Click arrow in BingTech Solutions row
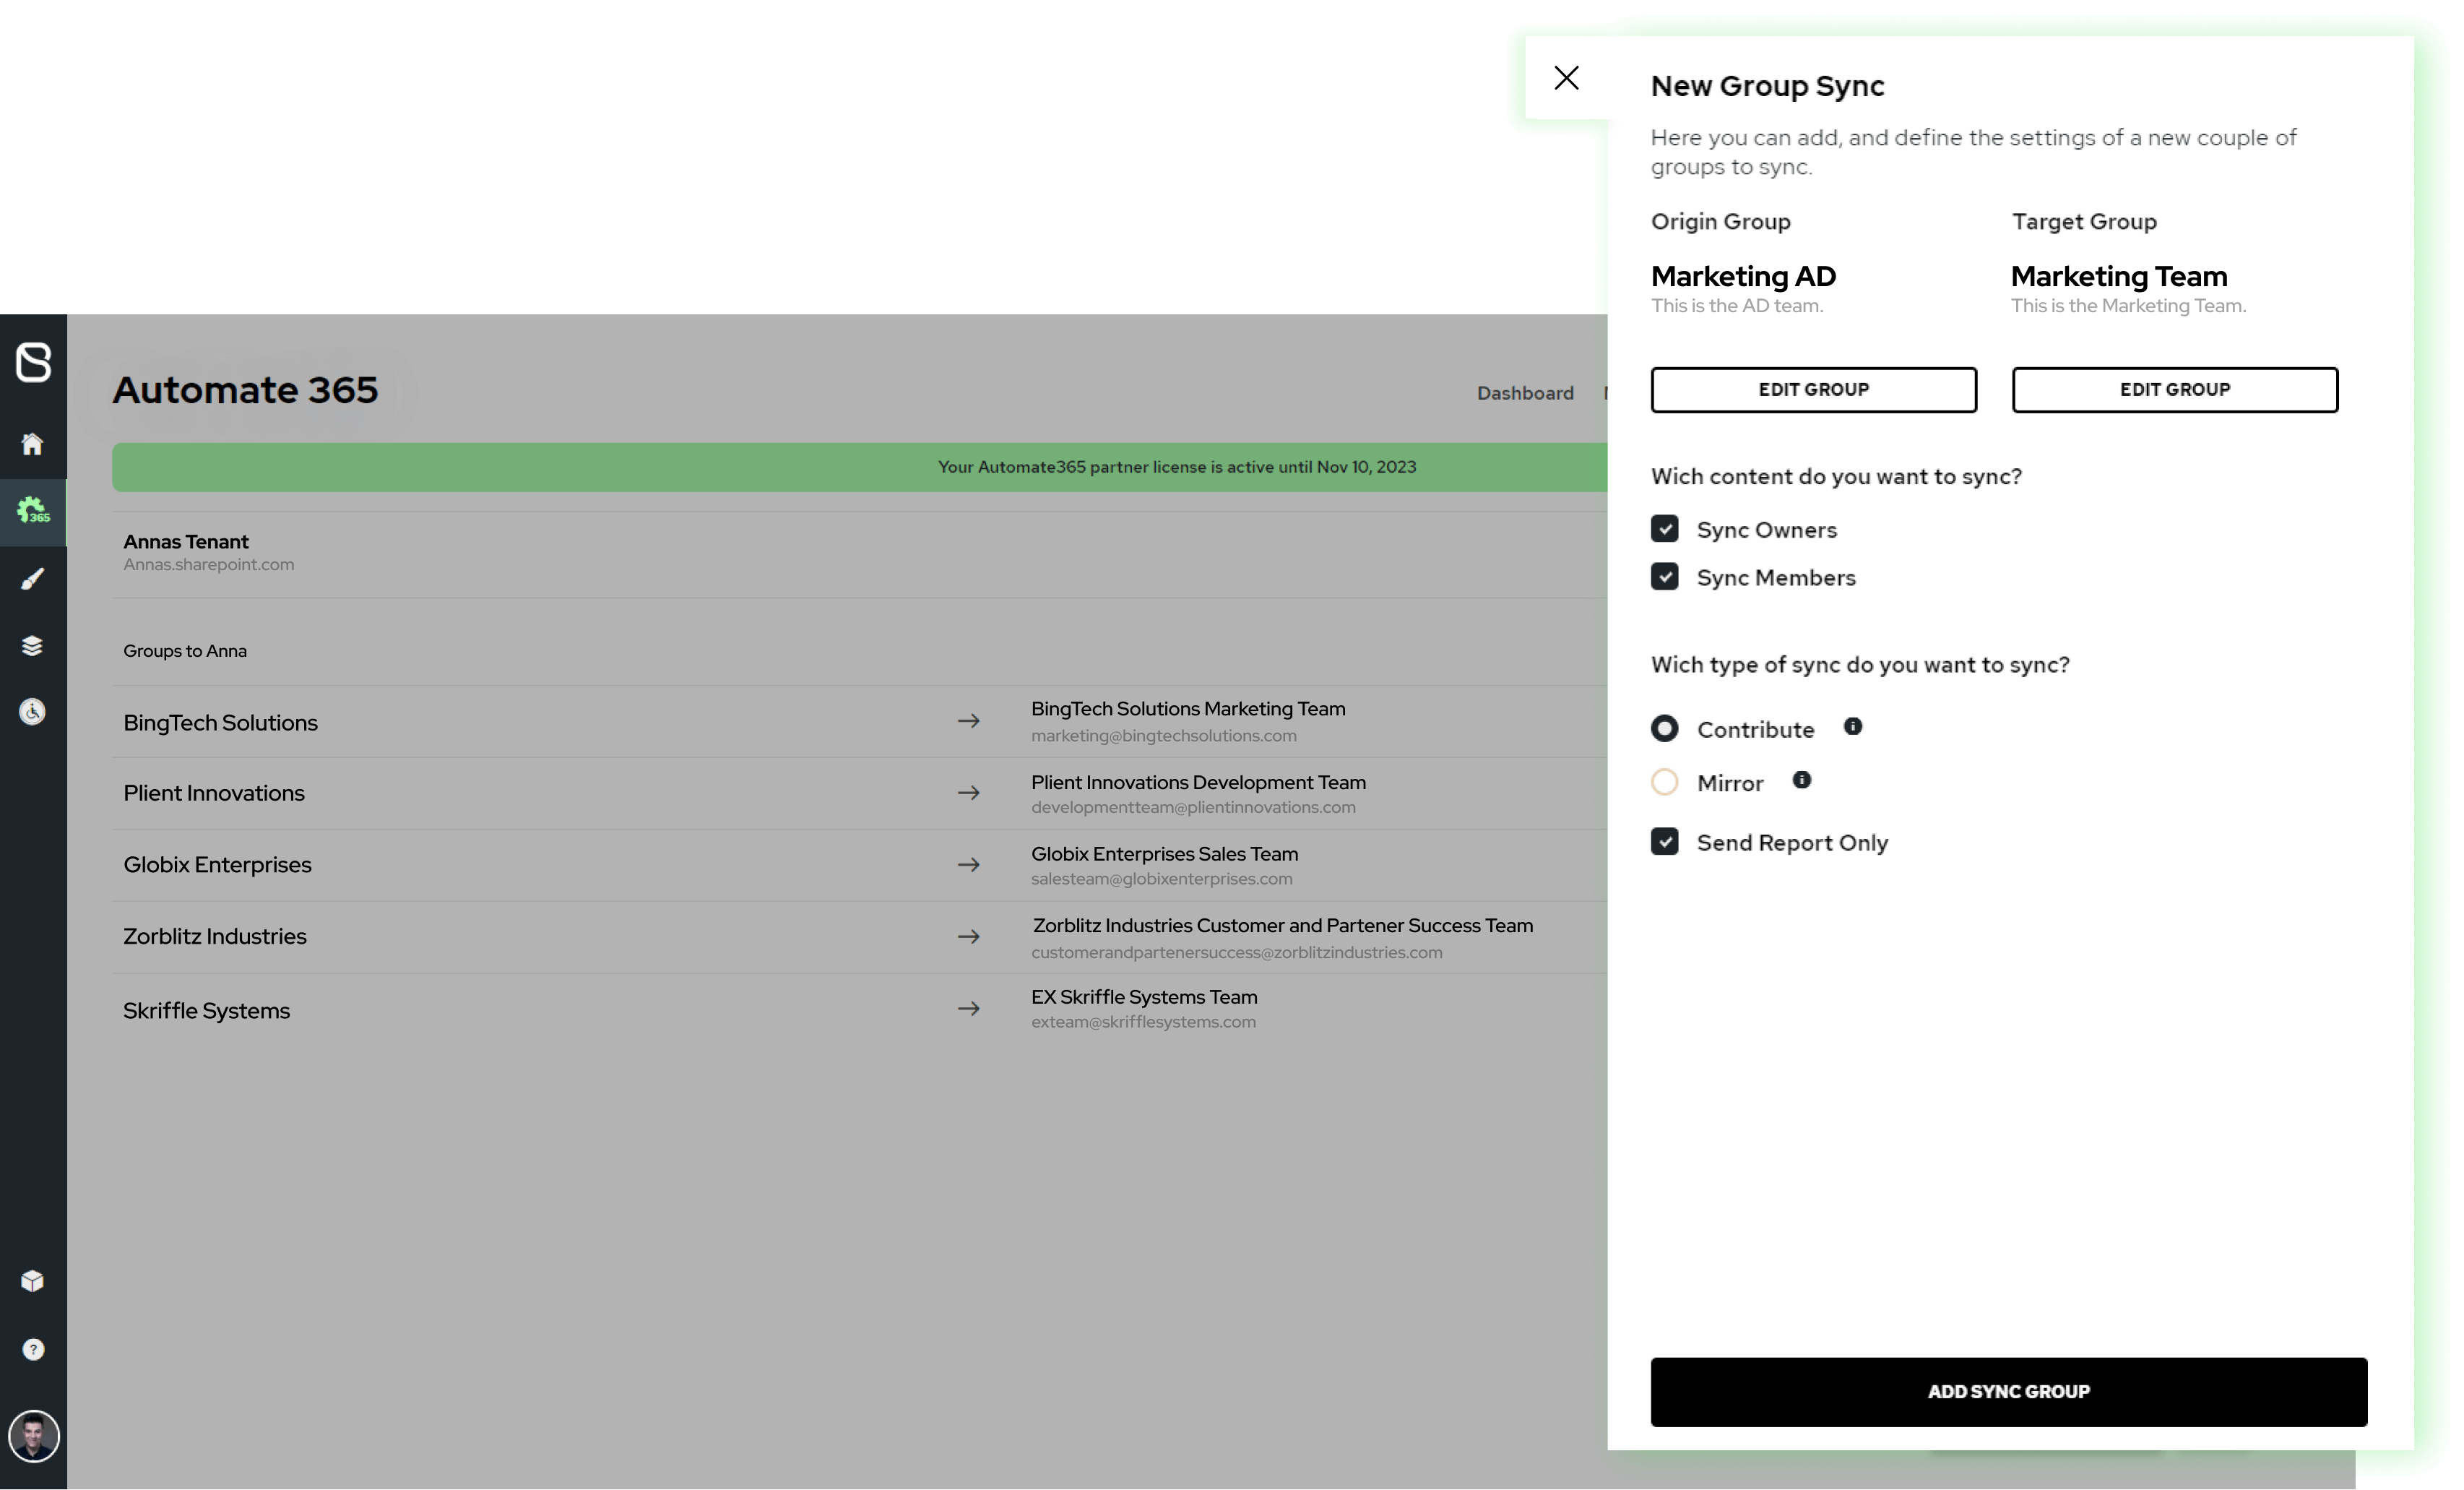The width and height of the screenshot is (2464, 1490). (968, 721)
